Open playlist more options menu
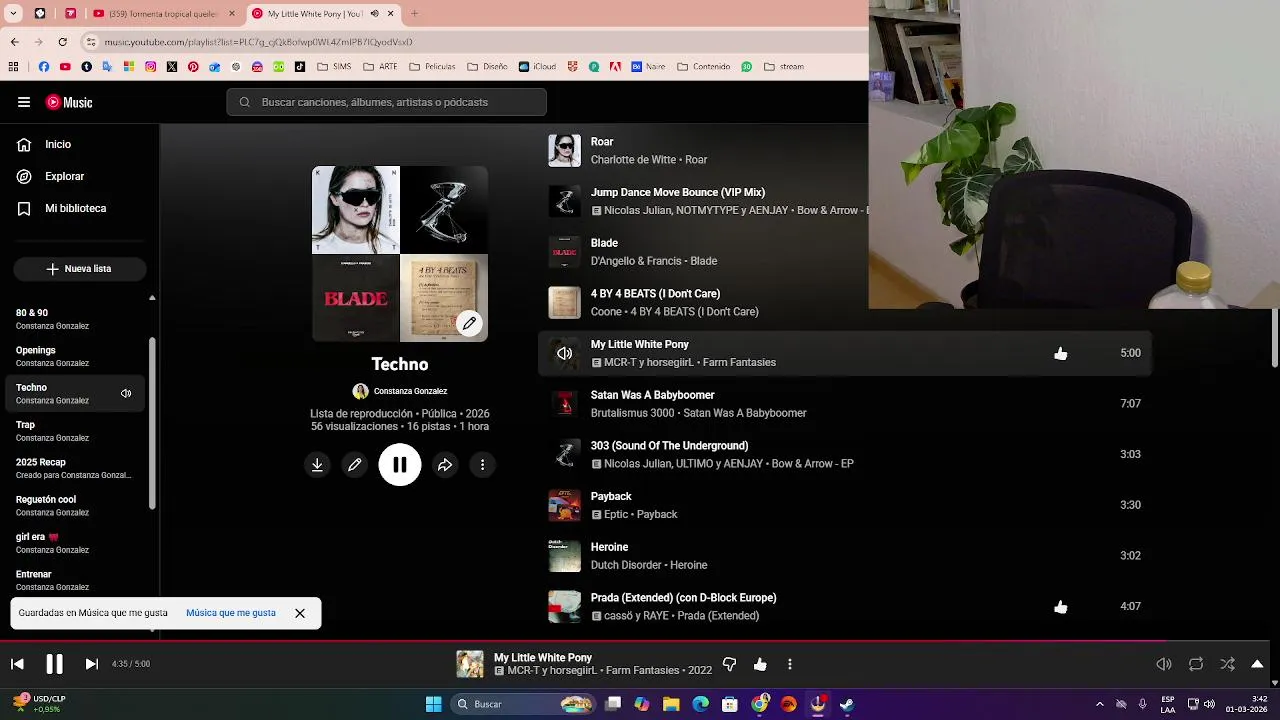This screenshot has width=1280, height=720. (x=483, y=465)
